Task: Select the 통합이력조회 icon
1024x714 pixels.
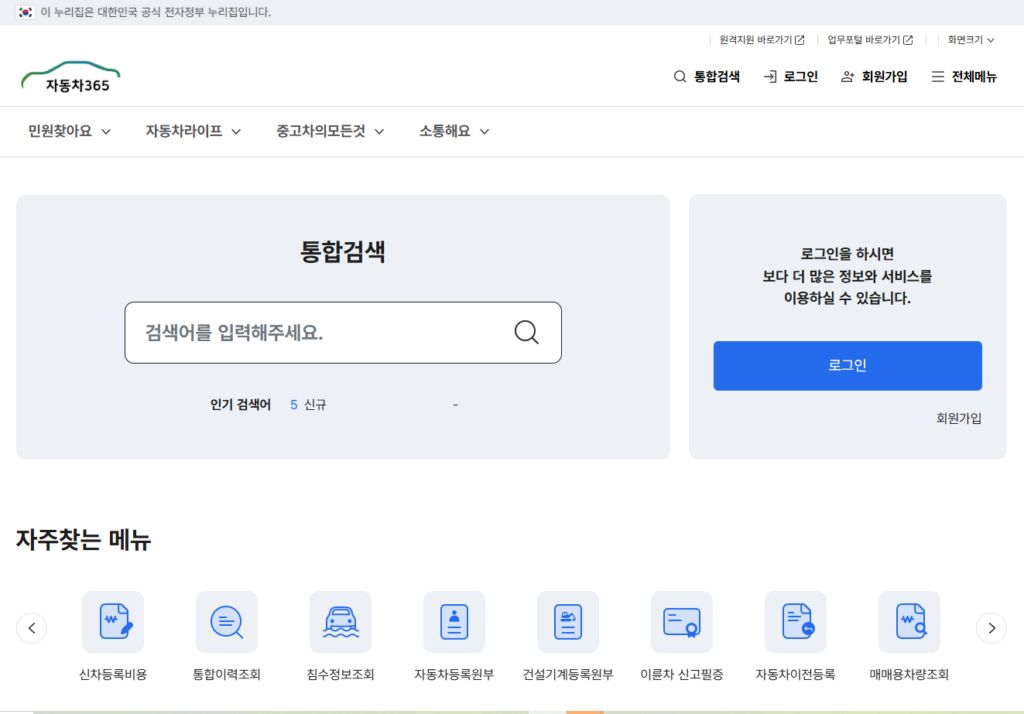Action: (x=226, y=621)
